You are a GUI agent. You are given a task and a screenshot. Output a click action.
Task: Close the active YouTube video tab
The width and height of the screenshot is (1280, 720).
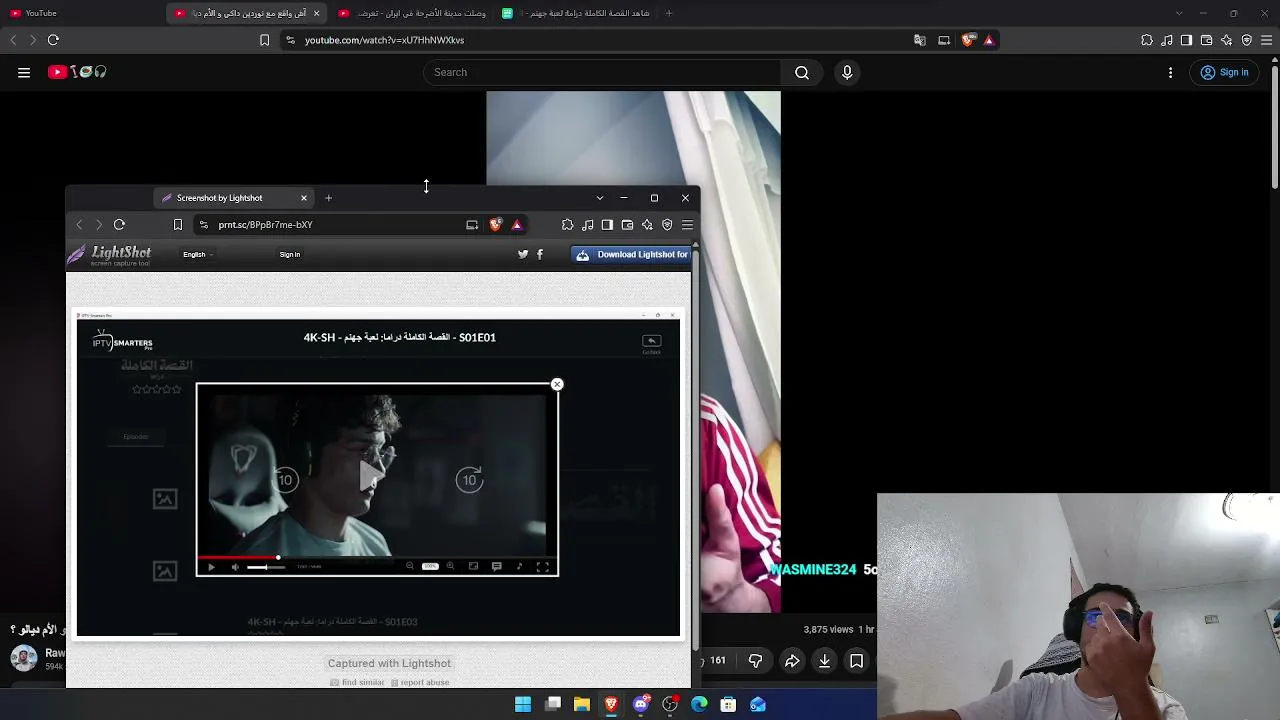click(316, 13)
